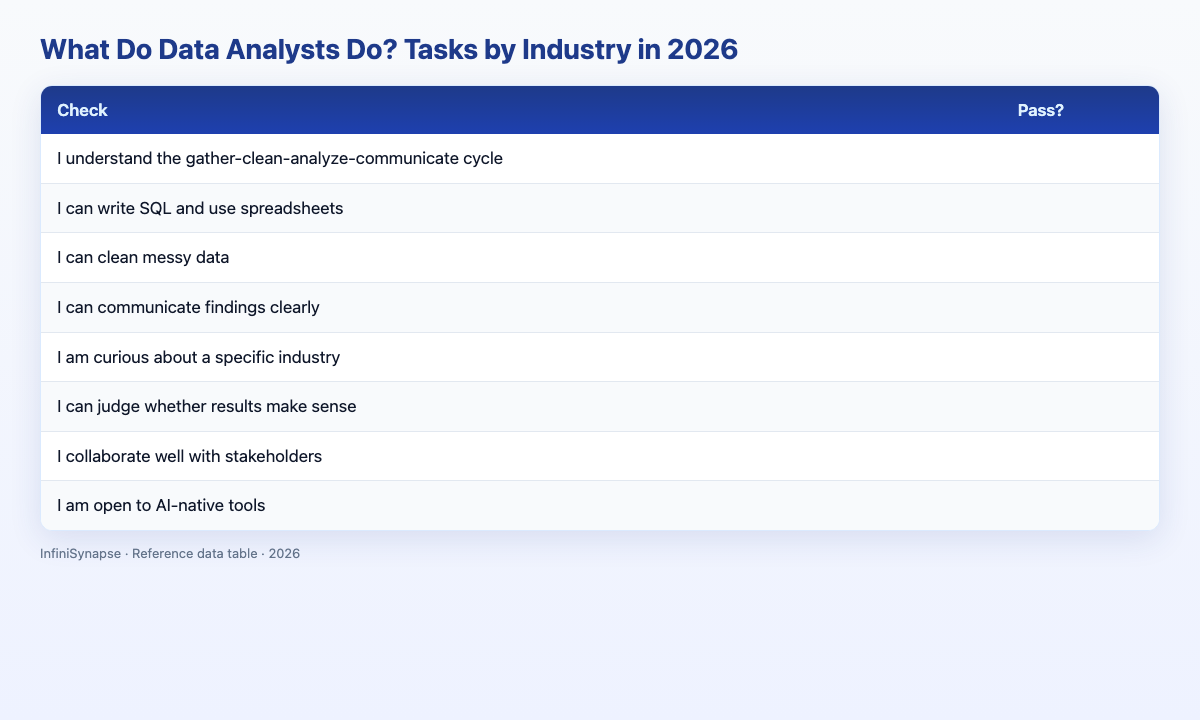Viewport: 1200px width, 720px height.
Task: Click the Pass? cell for AI-native tools row
Action: [1080, 506]
